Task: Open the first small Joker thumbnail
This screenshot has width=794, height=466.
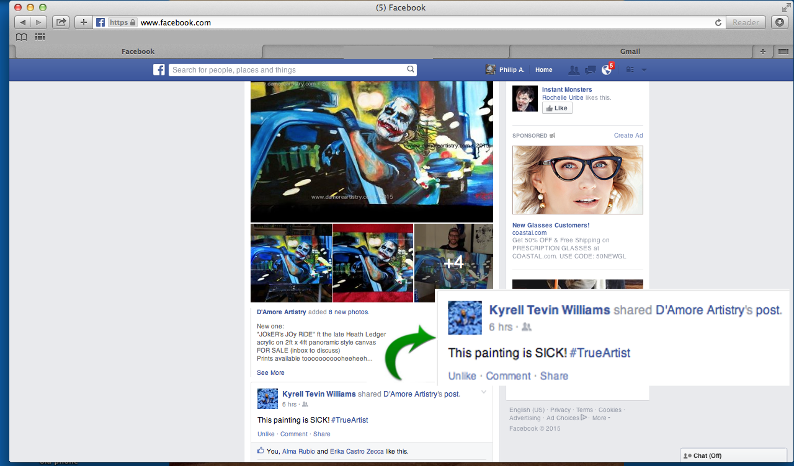Action: [x=291, y=263]
